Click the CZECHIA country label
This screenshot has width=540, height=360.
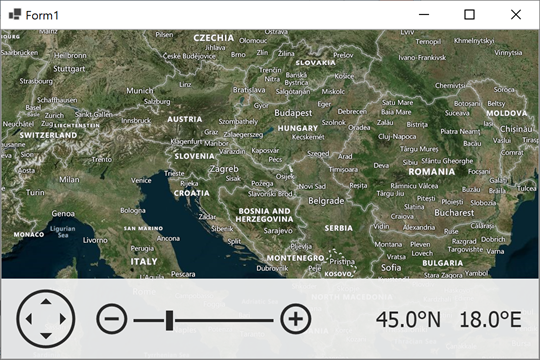click(214, 38)
